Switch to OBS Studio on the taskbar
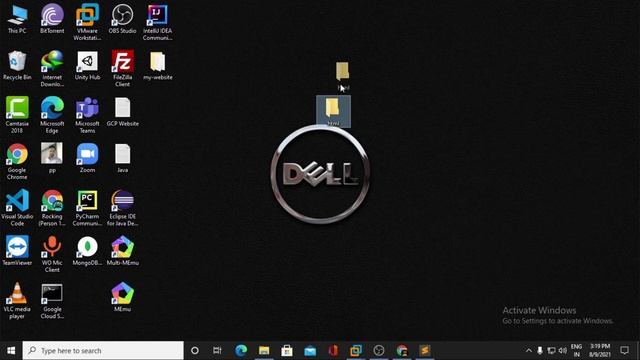The image size is (640, 360). tap(379, 351)
